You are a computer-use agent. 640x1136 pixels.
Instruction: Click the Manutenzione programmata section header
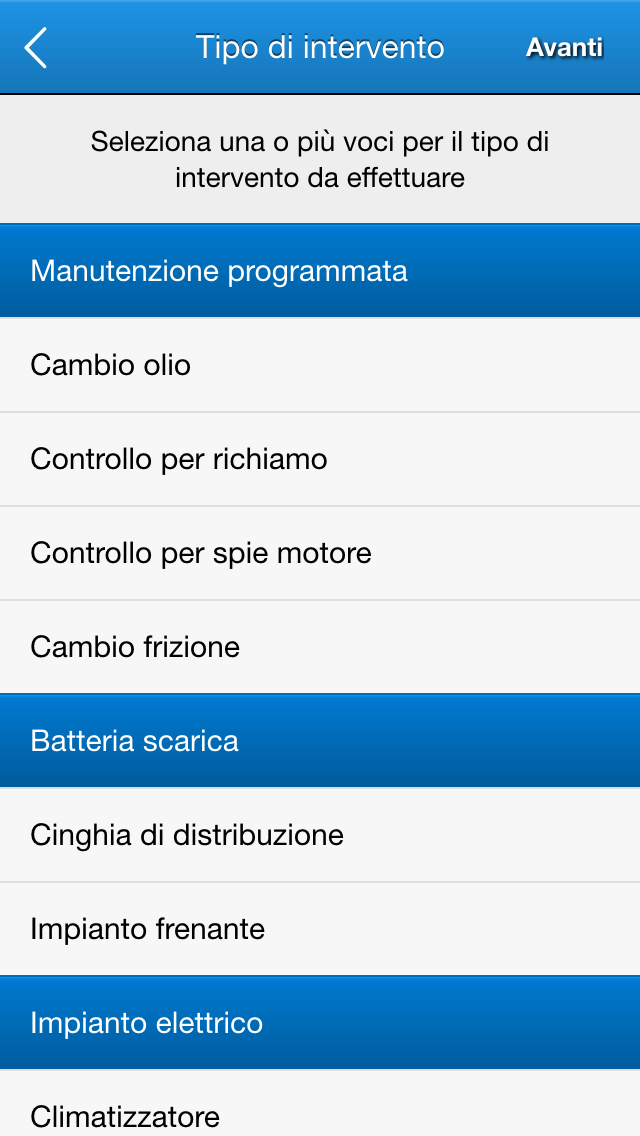click(x=320, y=271)
